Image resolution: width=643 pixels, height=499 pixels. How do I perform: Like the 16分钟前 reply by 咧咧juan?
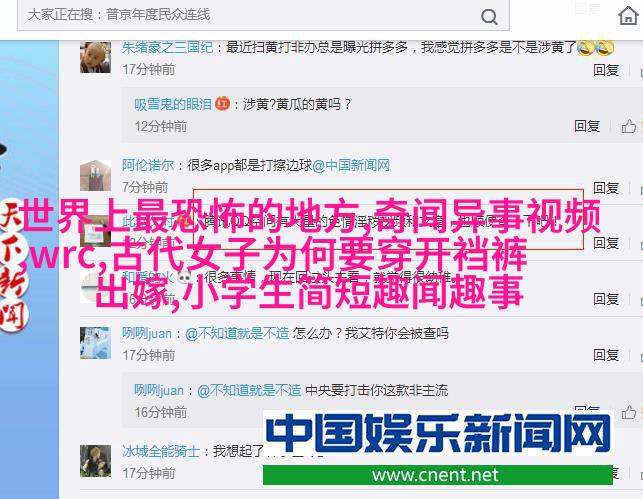click(628, 412)
